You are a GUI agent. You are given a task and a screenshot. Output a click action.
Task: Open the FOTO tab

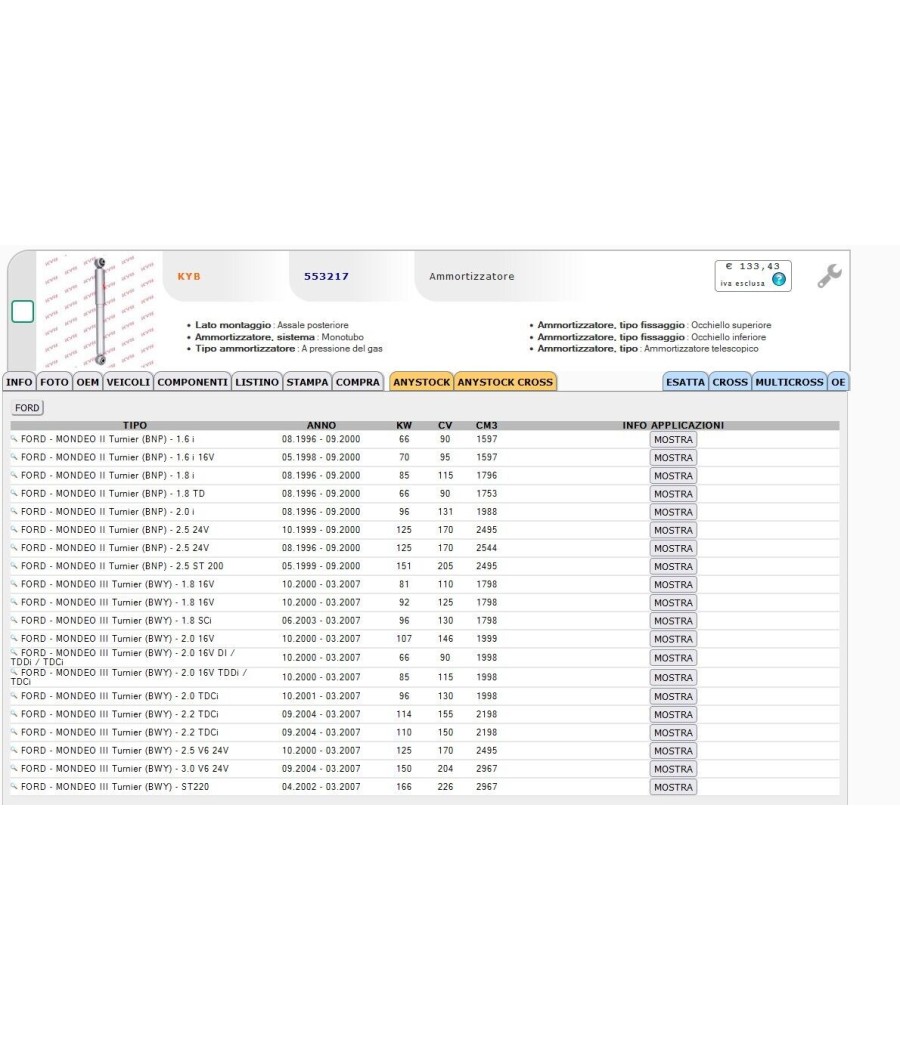(x=54, y=382)
